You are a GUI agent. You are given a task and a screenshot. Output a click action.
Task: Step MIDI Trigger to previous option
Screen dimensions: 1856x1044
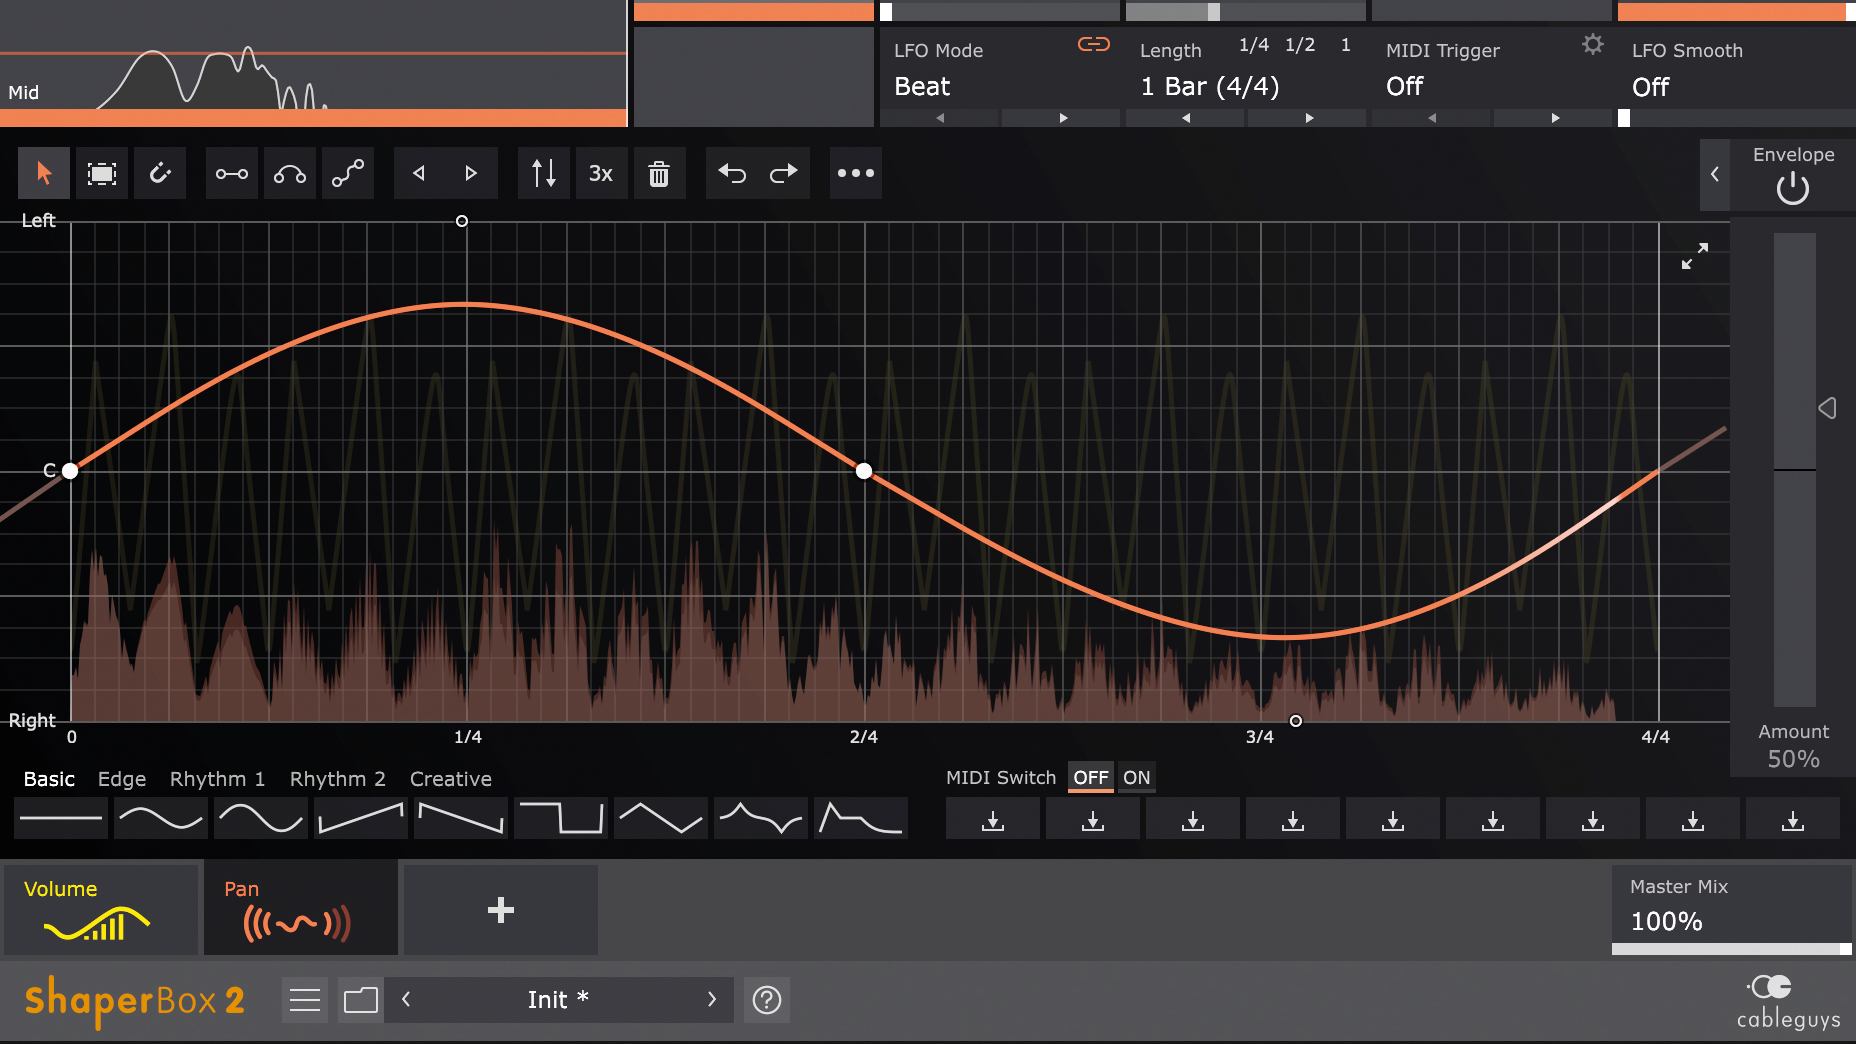(1432, 118)
